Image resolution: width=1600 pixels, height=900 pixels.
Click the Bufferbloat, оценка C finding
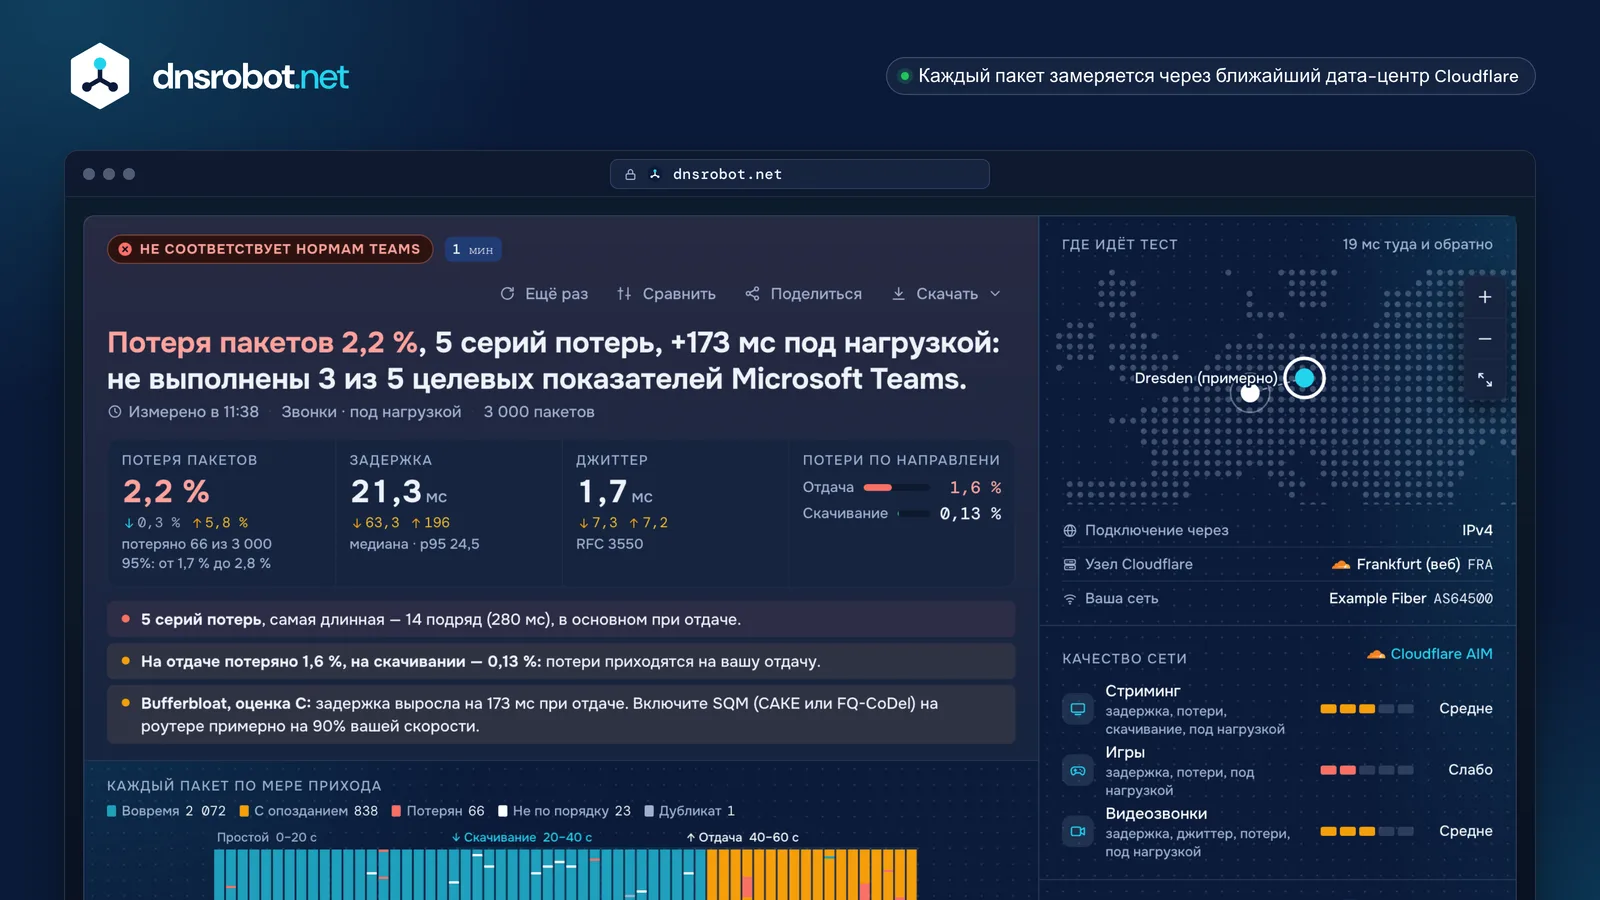point(561,715)
